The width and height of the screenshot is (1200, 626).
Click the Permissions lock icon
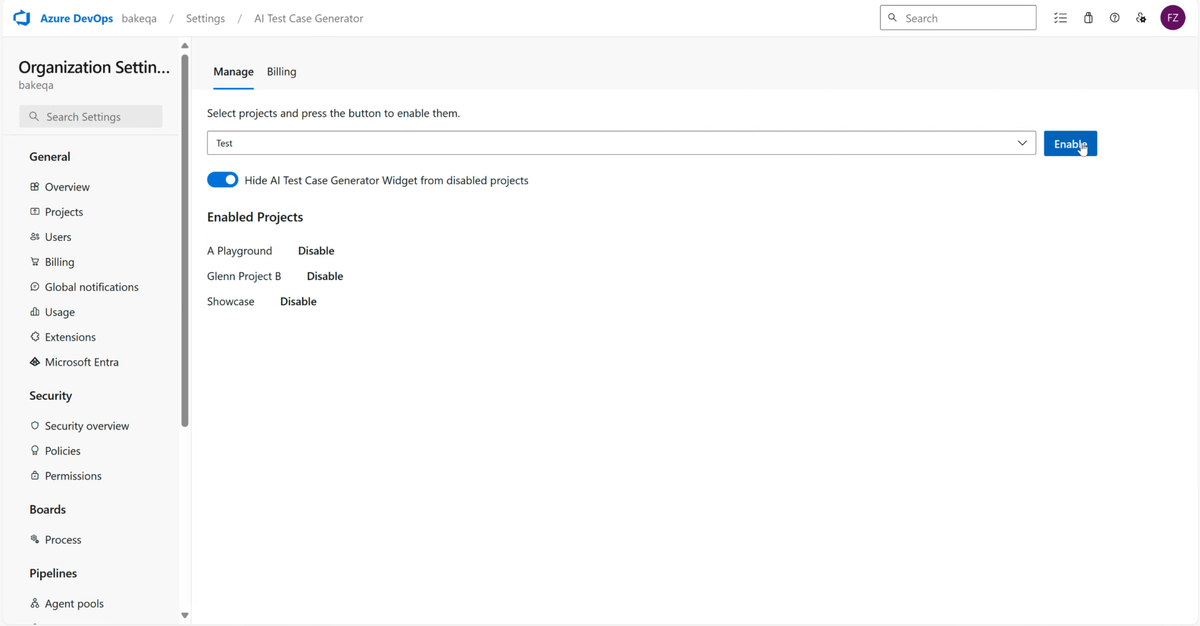point(35,476)
